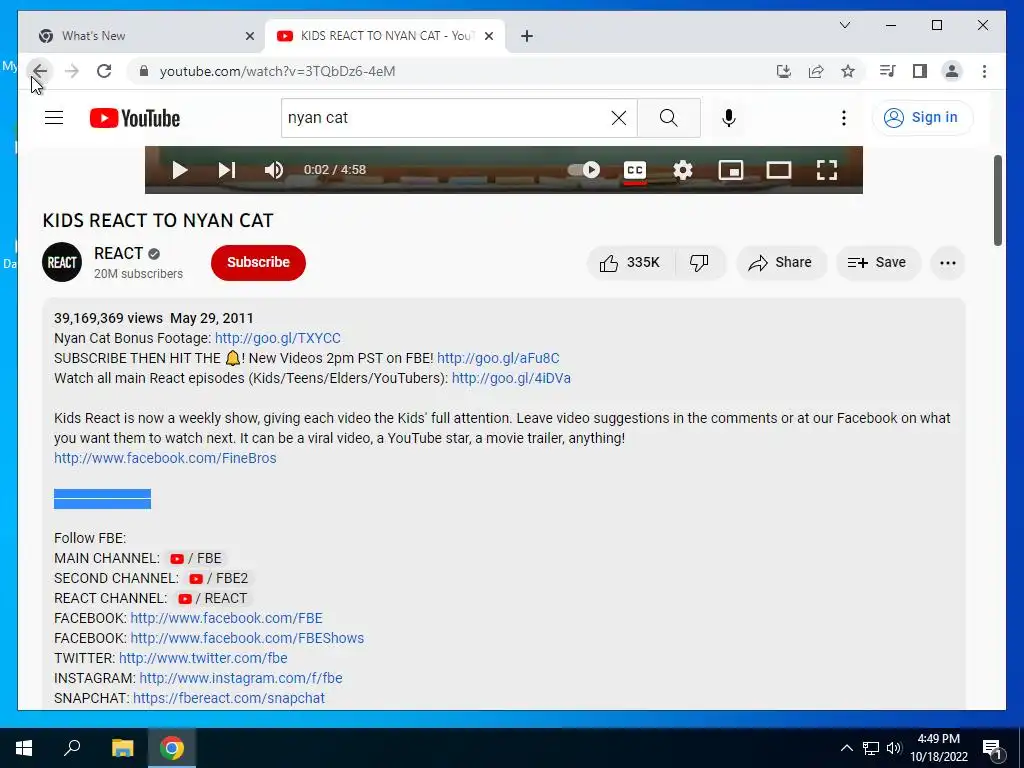This screenshot has width=1024, height=768.
Task: Open the goo.gl/4iDVa React episodes link
Action: point(511,378)
